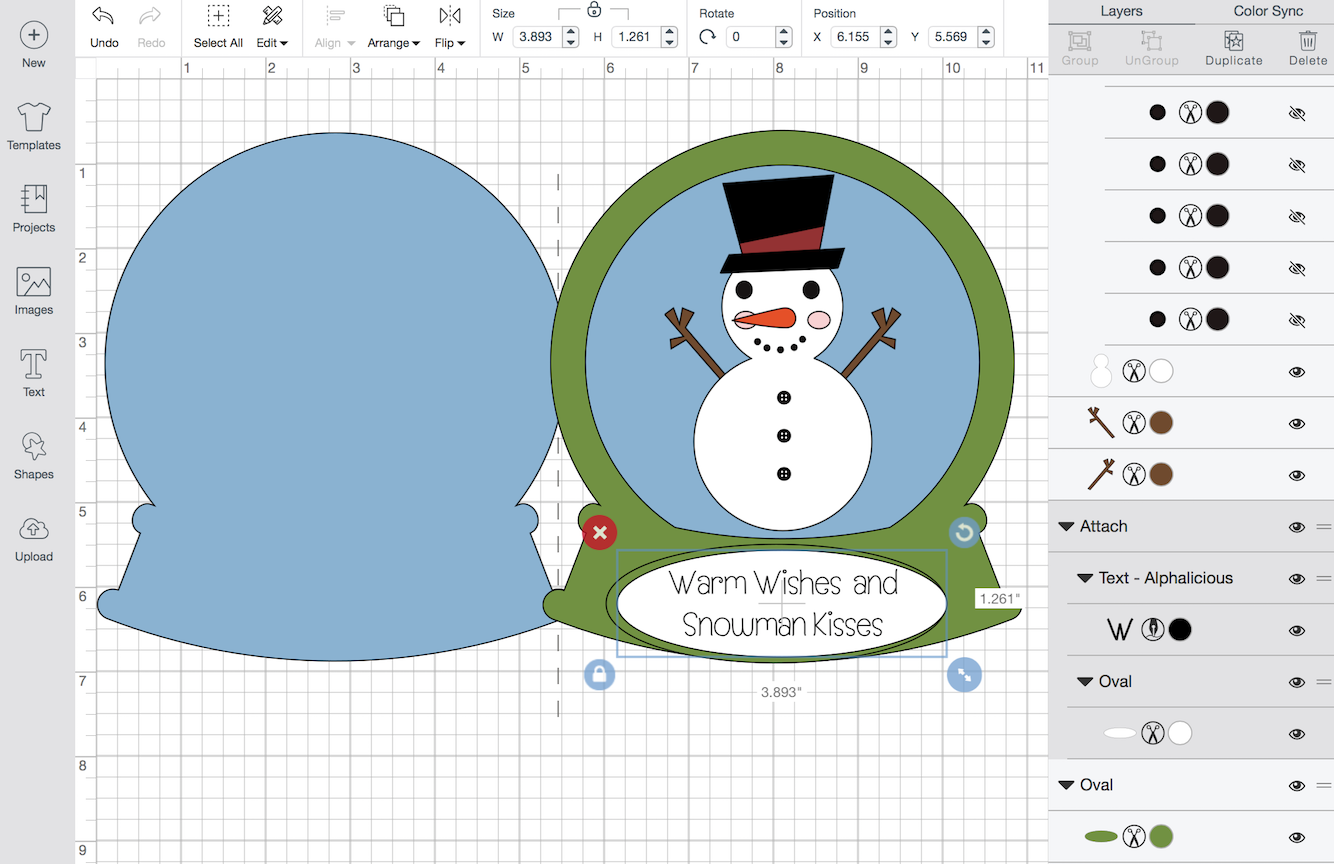Screen dimensions: 1334x864
Task: Click the cut icon on green oval layer
Action: point(1134,836)
